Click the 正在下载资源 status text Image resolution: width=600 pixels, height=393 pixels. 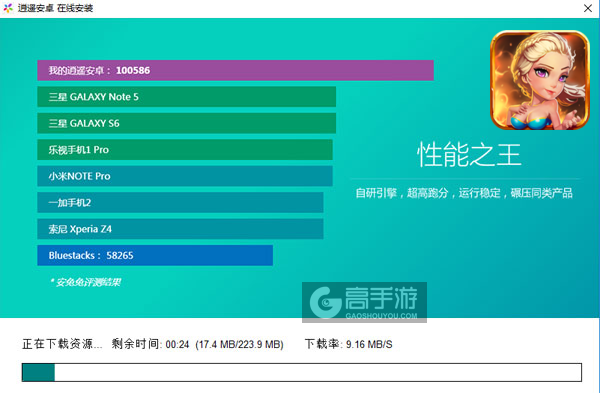pyautogui.click(x=62, y=344)
